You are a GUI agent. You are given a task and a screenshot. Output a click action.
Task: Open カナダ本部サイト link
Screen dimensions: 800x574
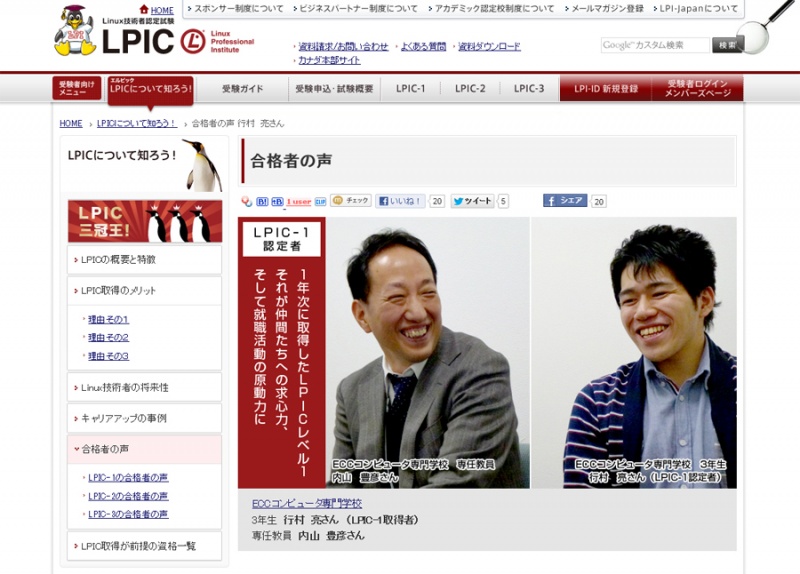coord(329,60)
